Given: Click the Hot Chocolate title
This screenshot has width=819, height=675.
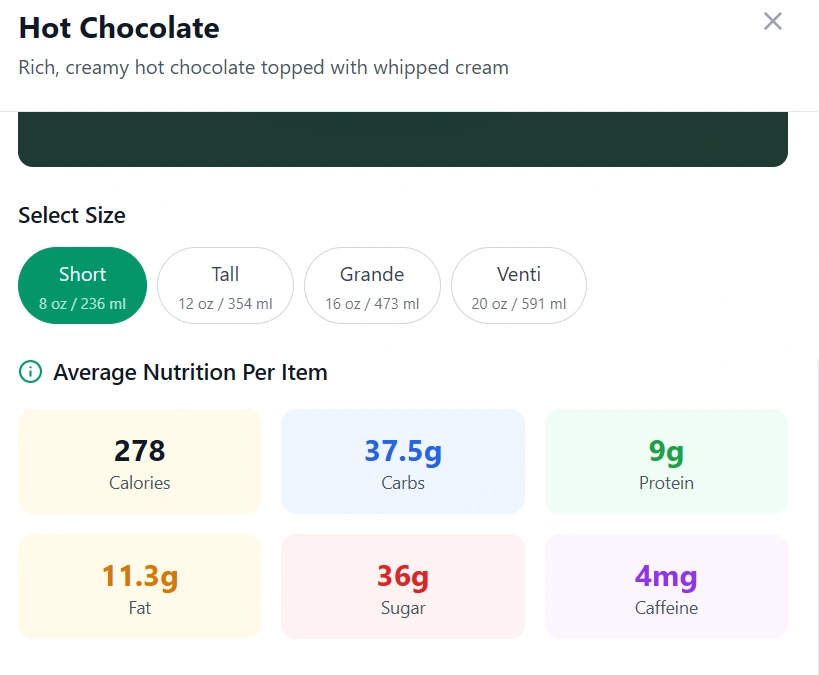Looking at the screenshot, I should tap(118, 28).
